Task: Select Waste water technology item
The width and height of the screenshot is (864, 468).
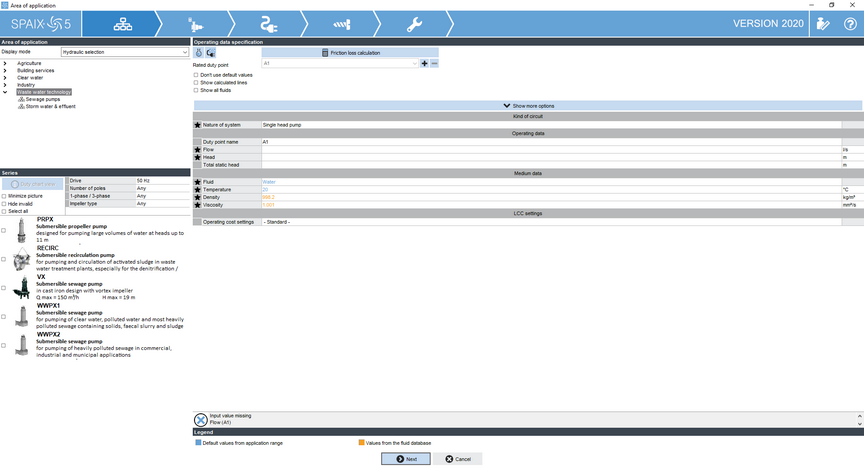Action: 44,92
